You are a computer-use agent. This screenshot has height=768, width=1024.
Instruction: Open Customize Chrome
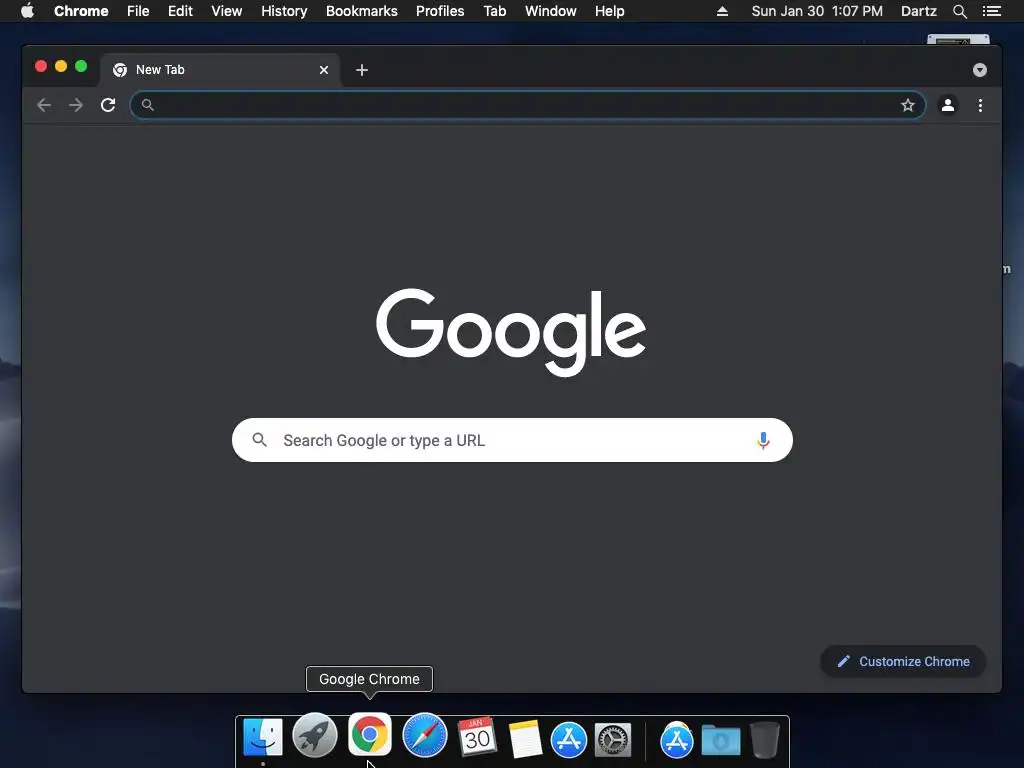coord(903,662)
